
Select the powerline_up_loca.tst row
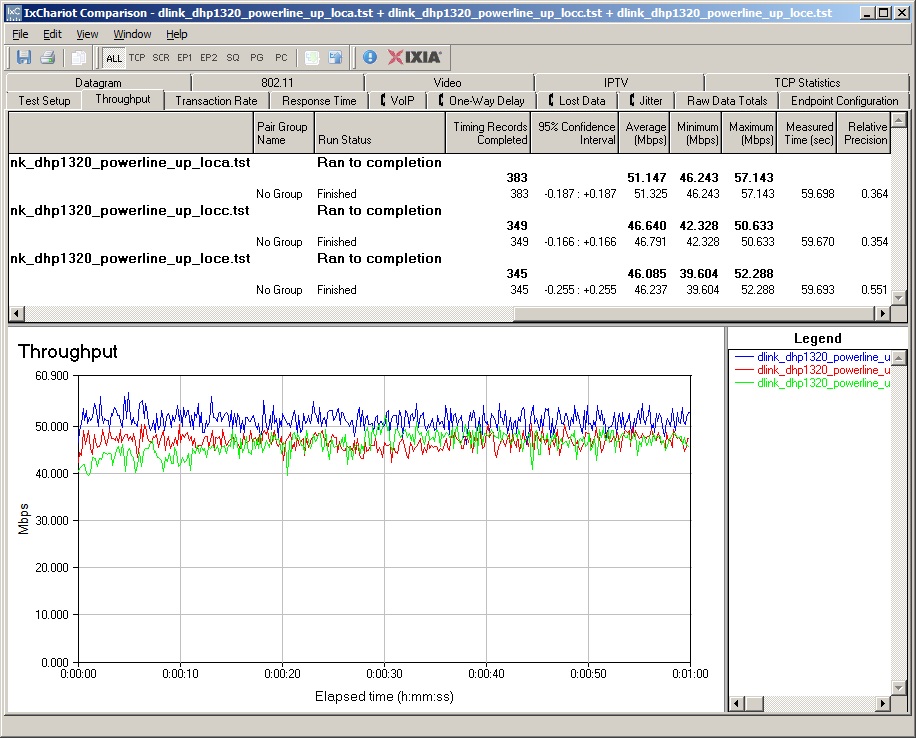(450, 162)
